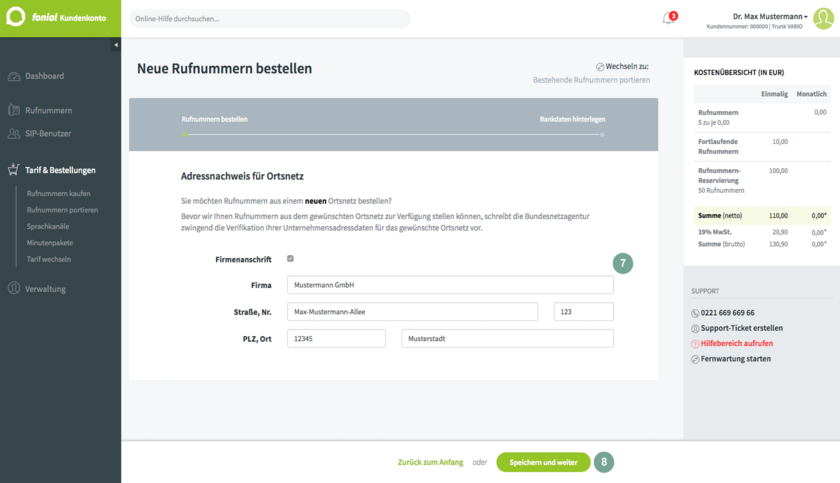Open the notification bell with badge
This screenshot has width=840, height=483.
coord(670,18)
